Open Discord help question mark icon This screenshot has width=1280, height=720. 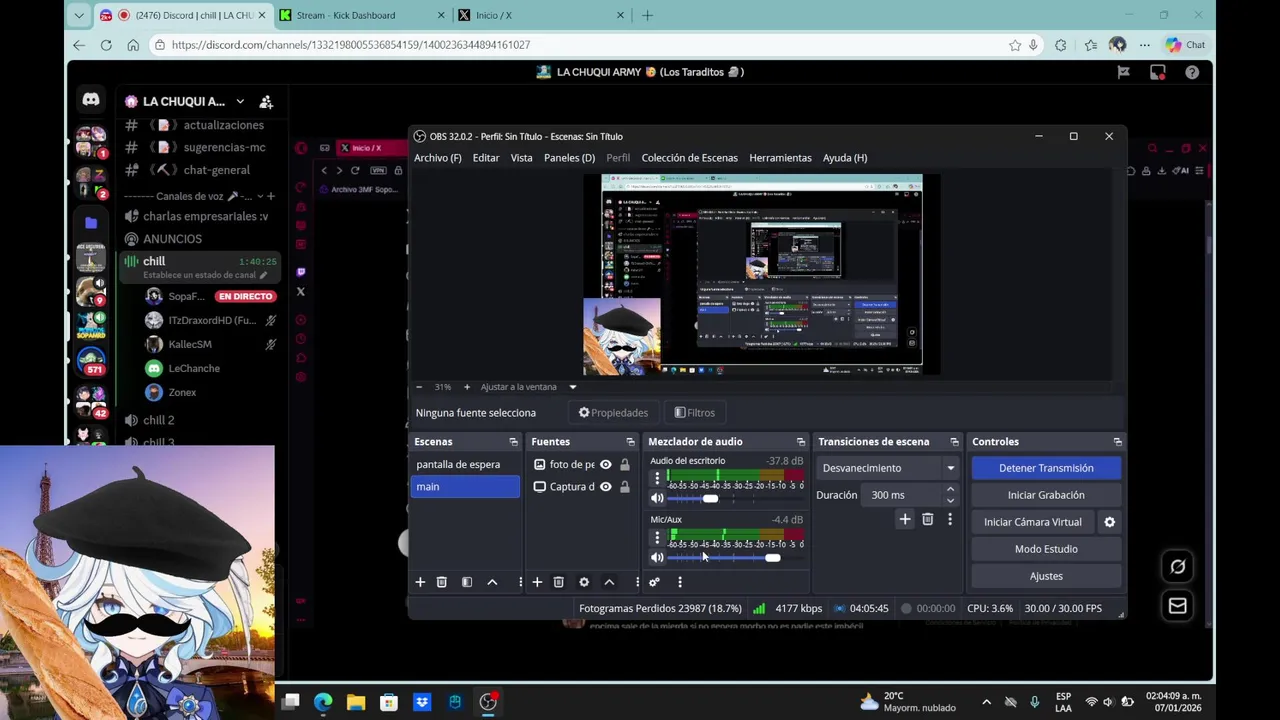pyautogui.click(x=1192, y=72)
